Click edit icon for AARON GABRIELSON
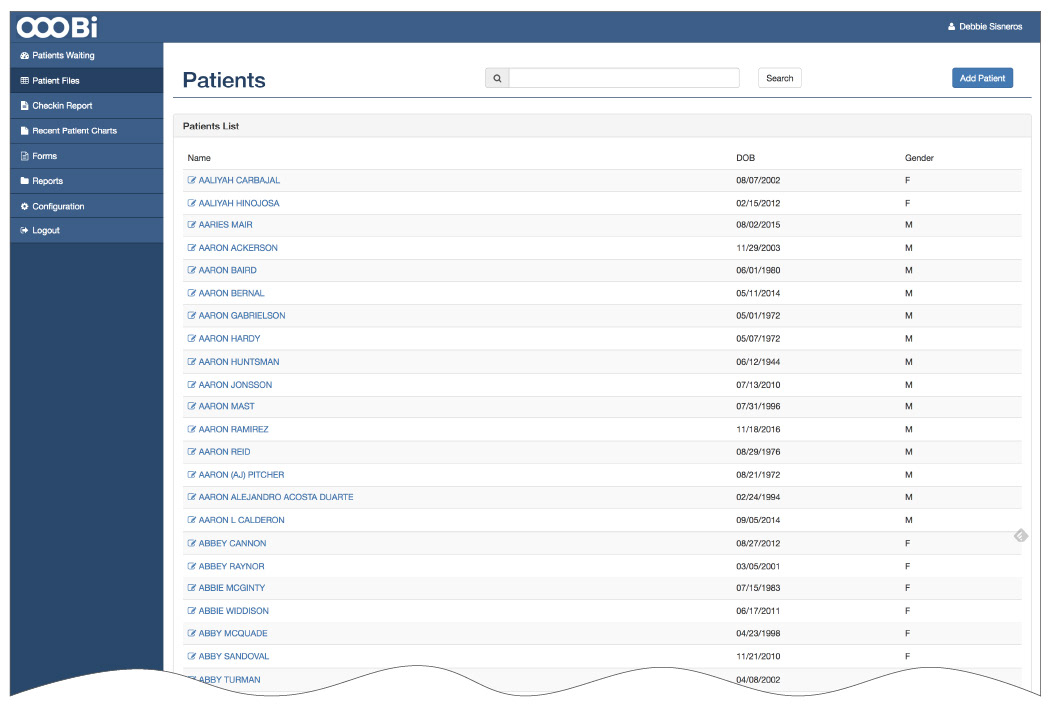The height and width of the screenshot is (710, 1051). point(192,316)
